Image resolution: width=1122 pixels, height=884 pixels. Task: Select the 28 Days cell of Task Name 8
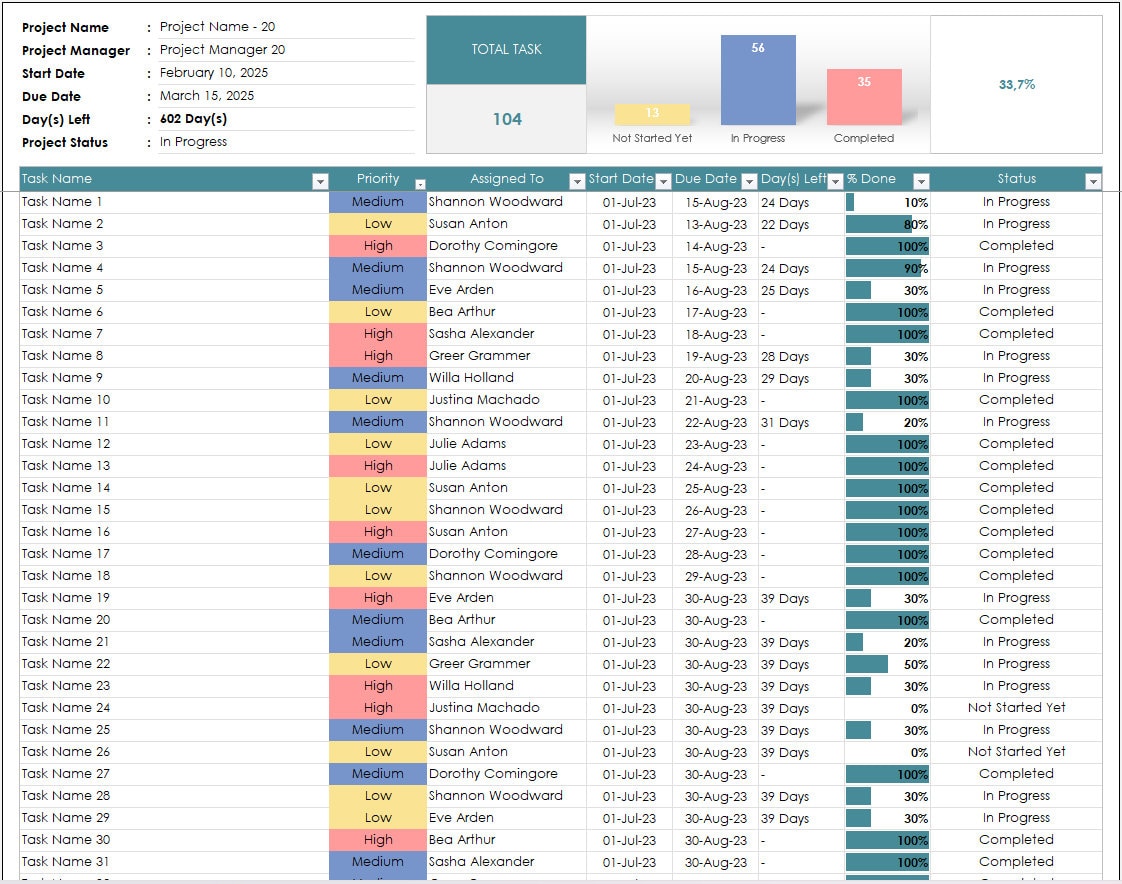[801, 356]
